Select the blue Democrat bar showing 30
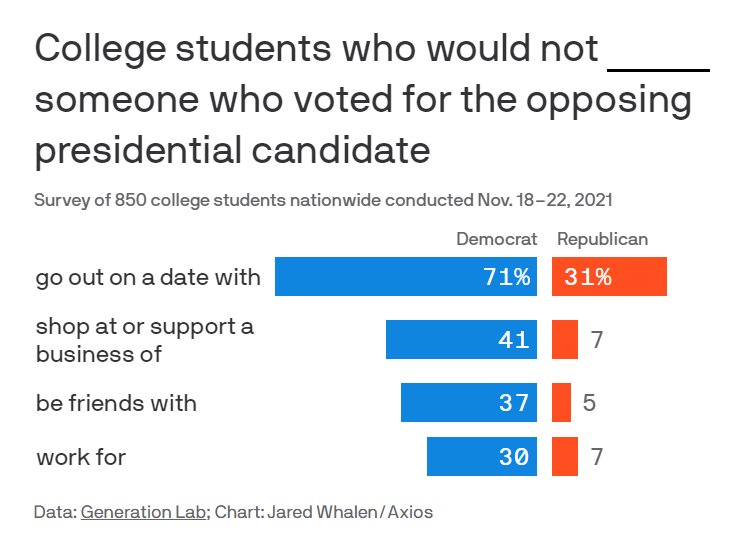Image resolution: width=733 pixels, height=544 pixels. coord(482,457)
